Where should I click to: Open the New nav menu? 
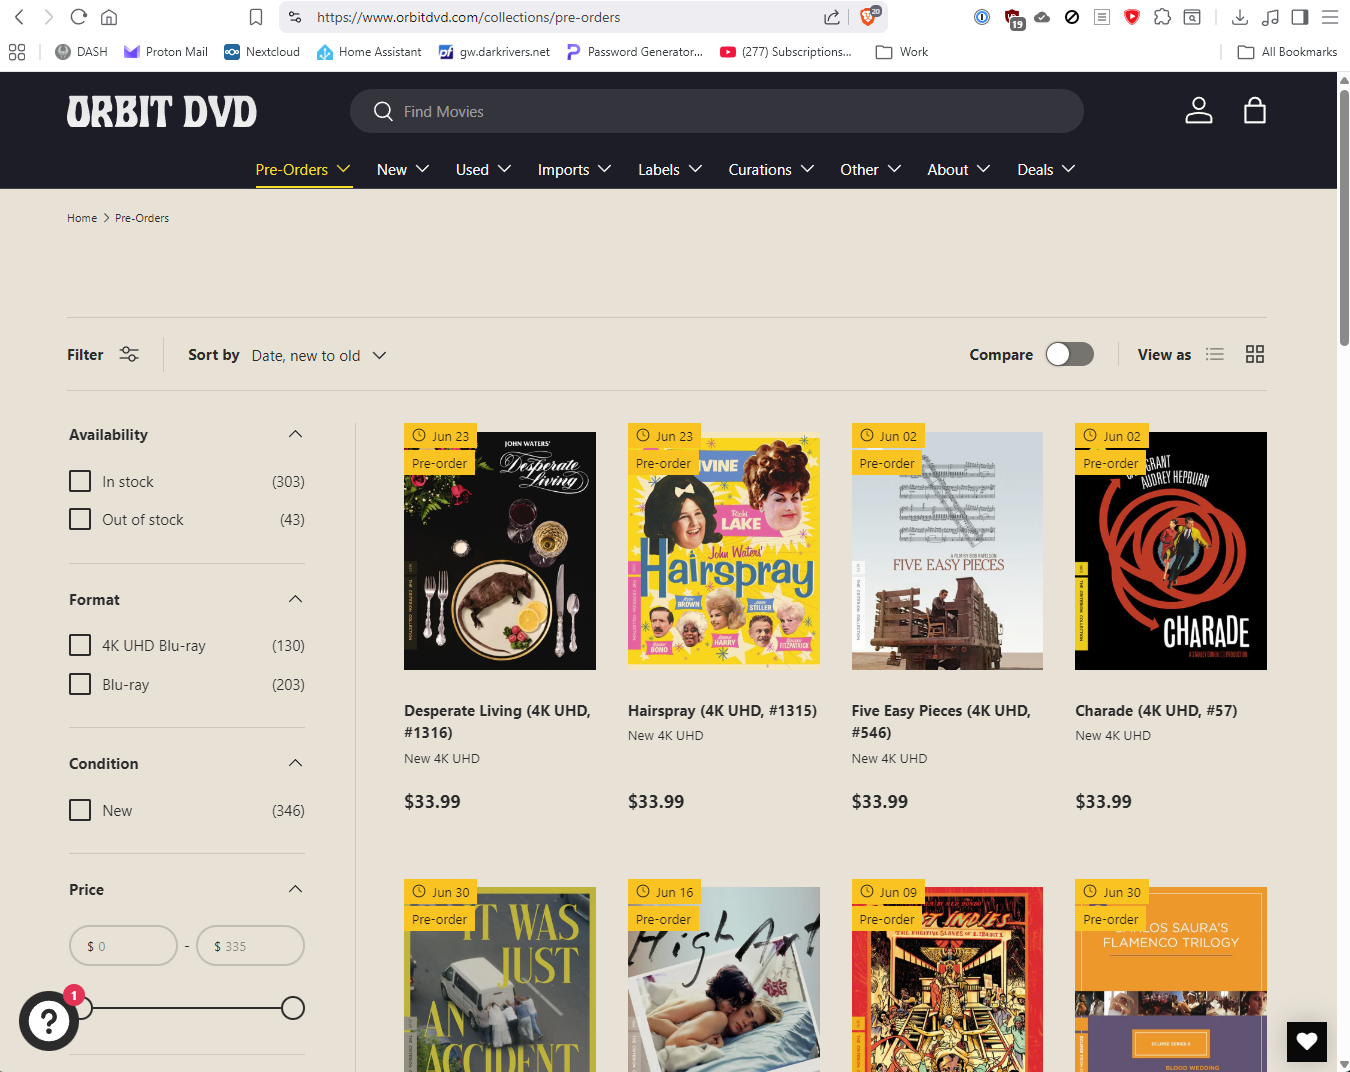pos(403,170)
